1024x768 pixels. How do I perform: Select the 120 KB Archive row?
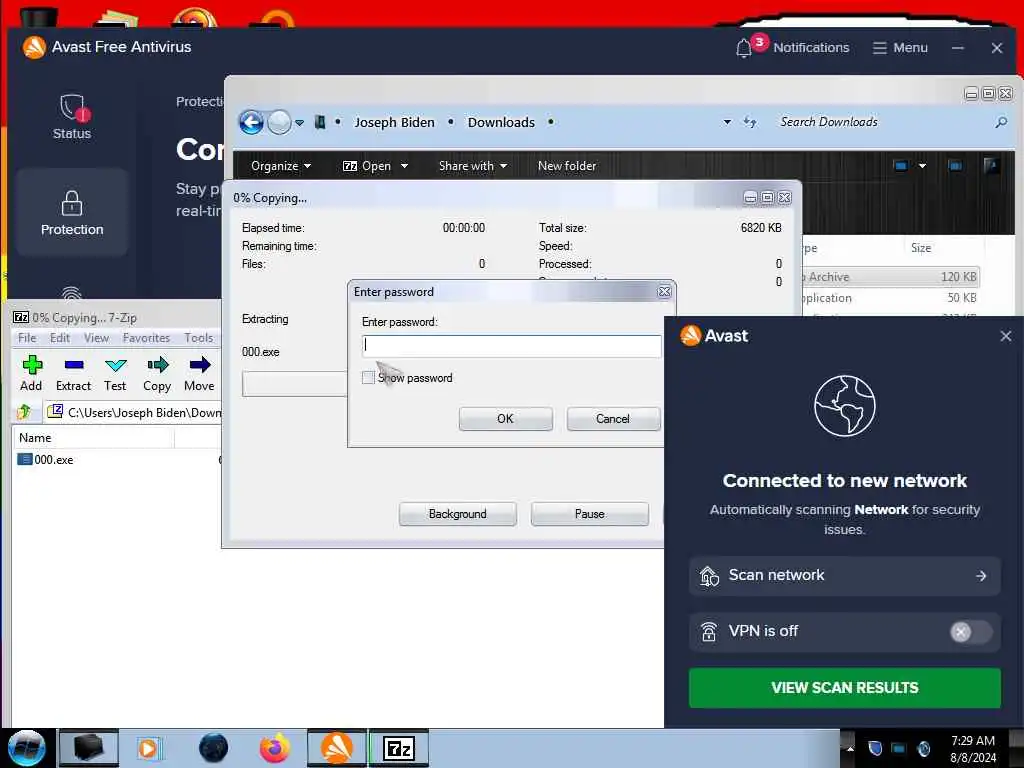pyautogui.click(x=891, y=277)
